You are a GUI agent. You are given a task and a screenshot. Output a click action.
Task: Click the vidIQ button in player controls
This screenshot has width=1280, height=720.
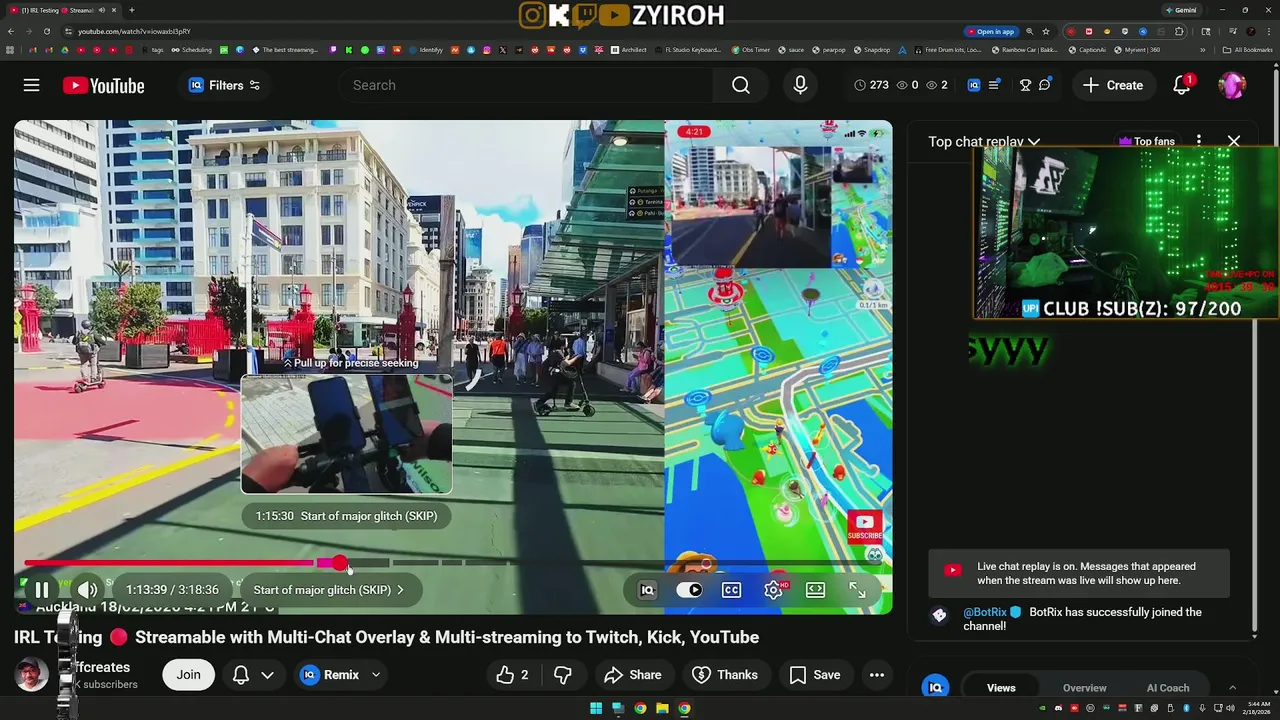pyautogui.click(x=647, y=590)
